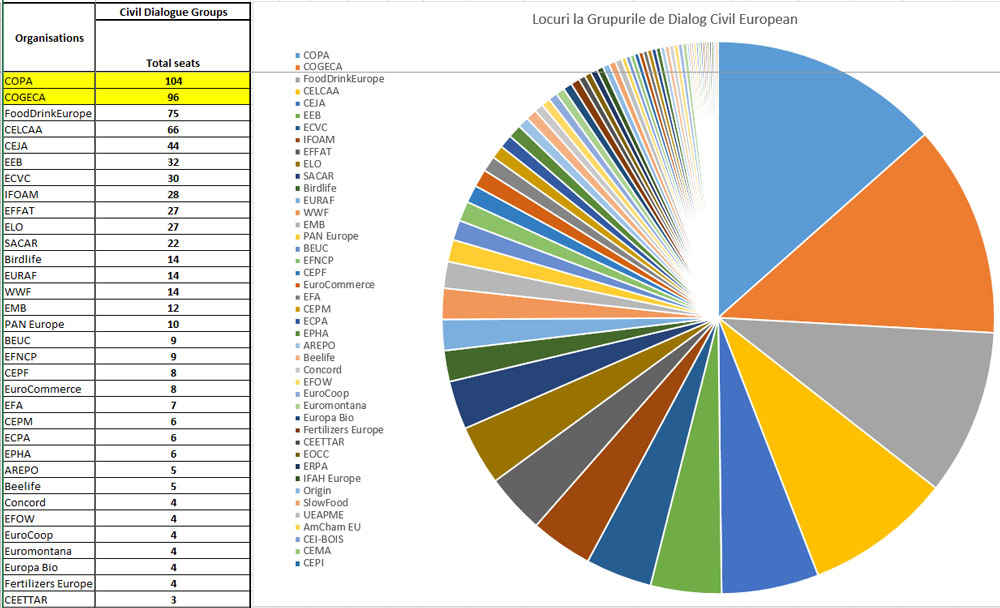
Task: Click the seats value 66 cell
Action: tap(173, 130)
